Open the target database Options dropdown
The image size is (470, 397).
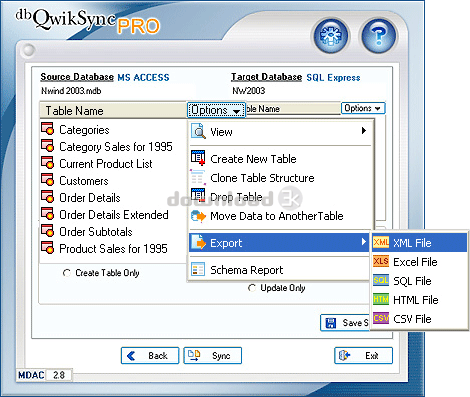[363, 108]
